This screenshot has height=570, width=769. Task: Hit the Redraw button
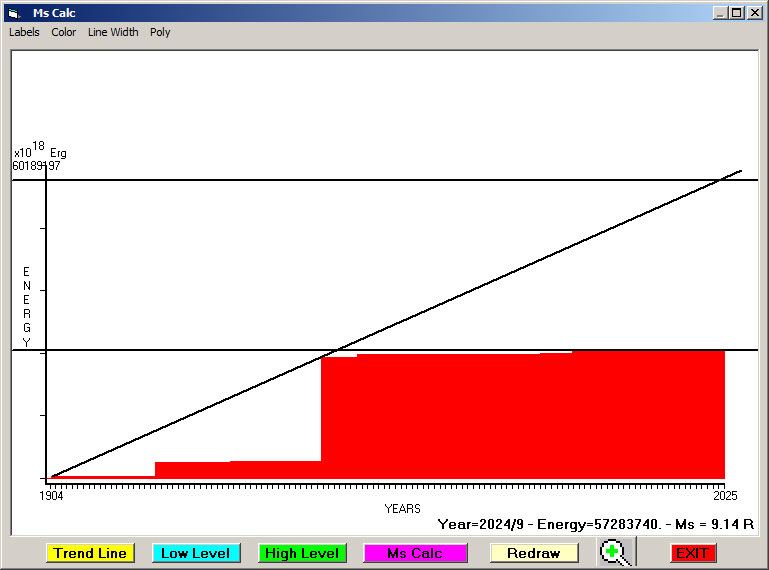click(x=533, y=553)
